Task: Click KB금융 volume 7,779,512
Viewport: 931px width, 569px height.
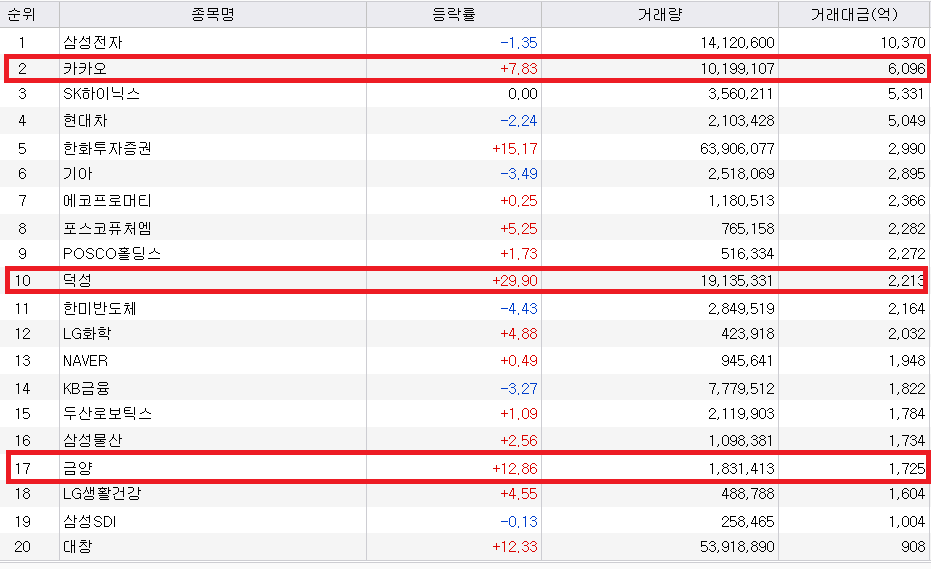Action: [741, 388]
